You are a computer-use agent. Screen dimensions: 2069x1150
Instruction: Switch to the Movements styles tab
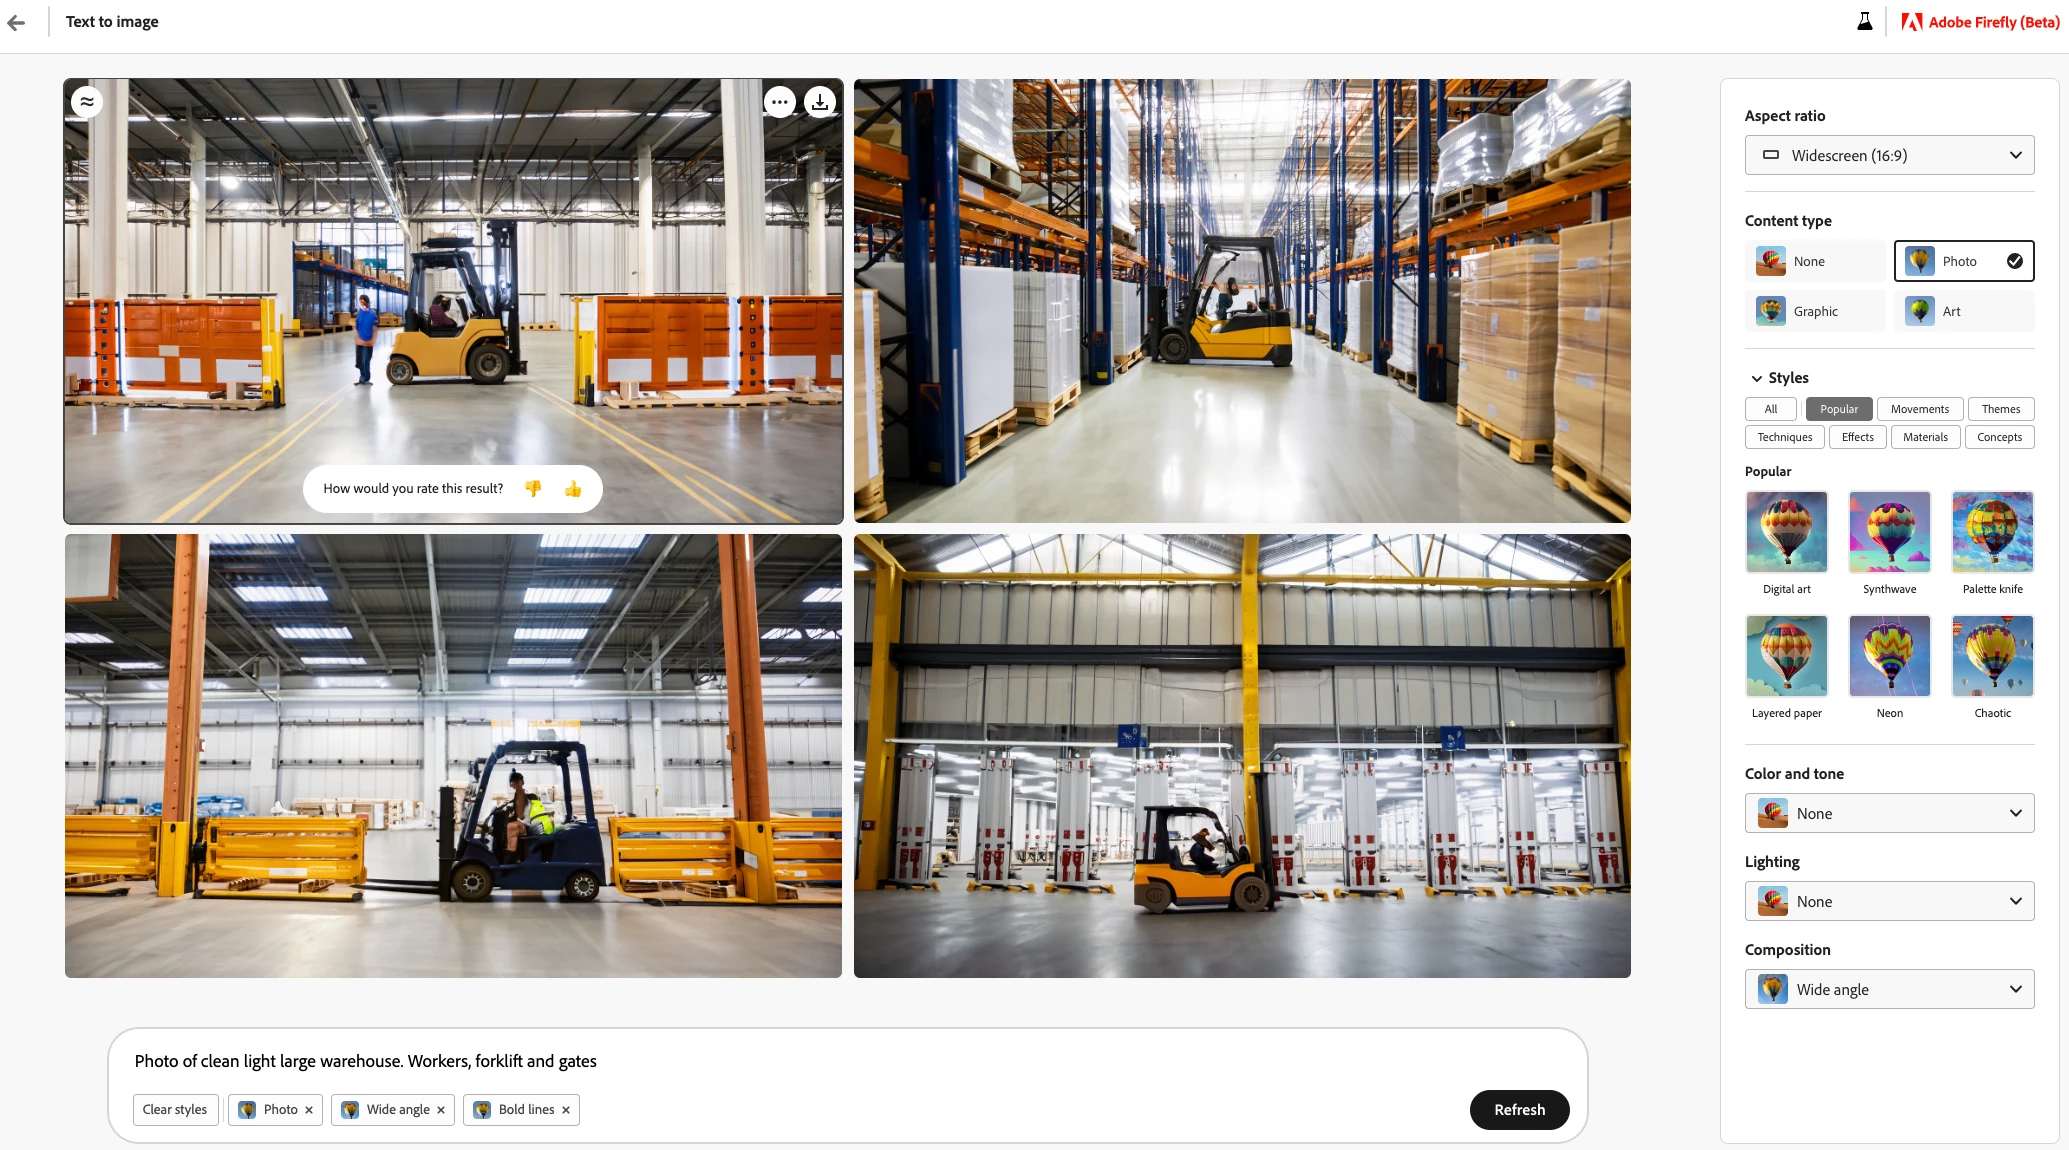click(x=1920, y=409)
